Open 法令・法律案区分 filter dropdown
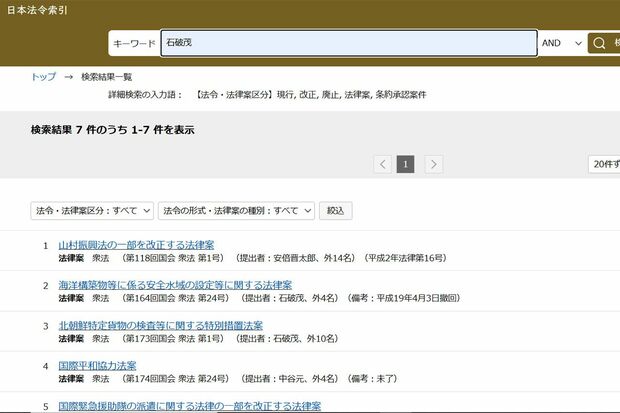This screenshot has width=620, height=413. (92, 211)
